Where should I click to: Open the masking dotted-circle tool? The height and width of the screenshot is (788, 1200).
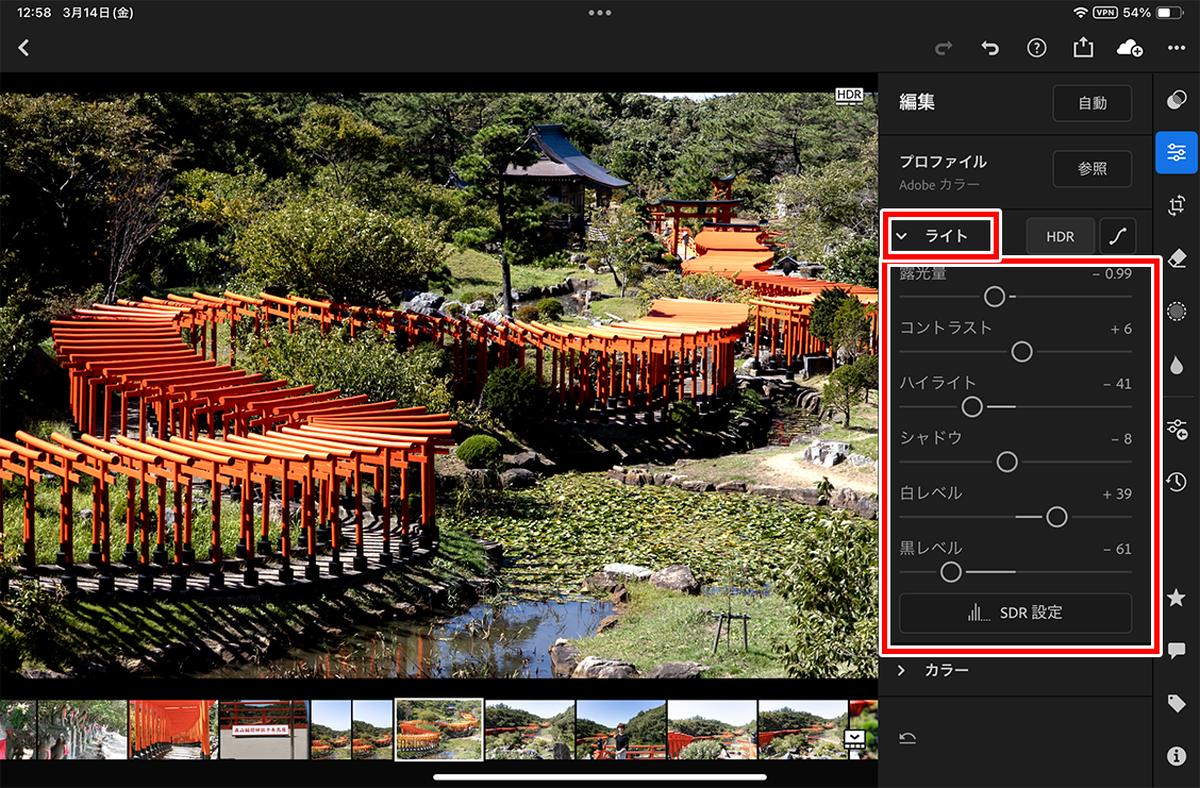(x=1176, y=312)
